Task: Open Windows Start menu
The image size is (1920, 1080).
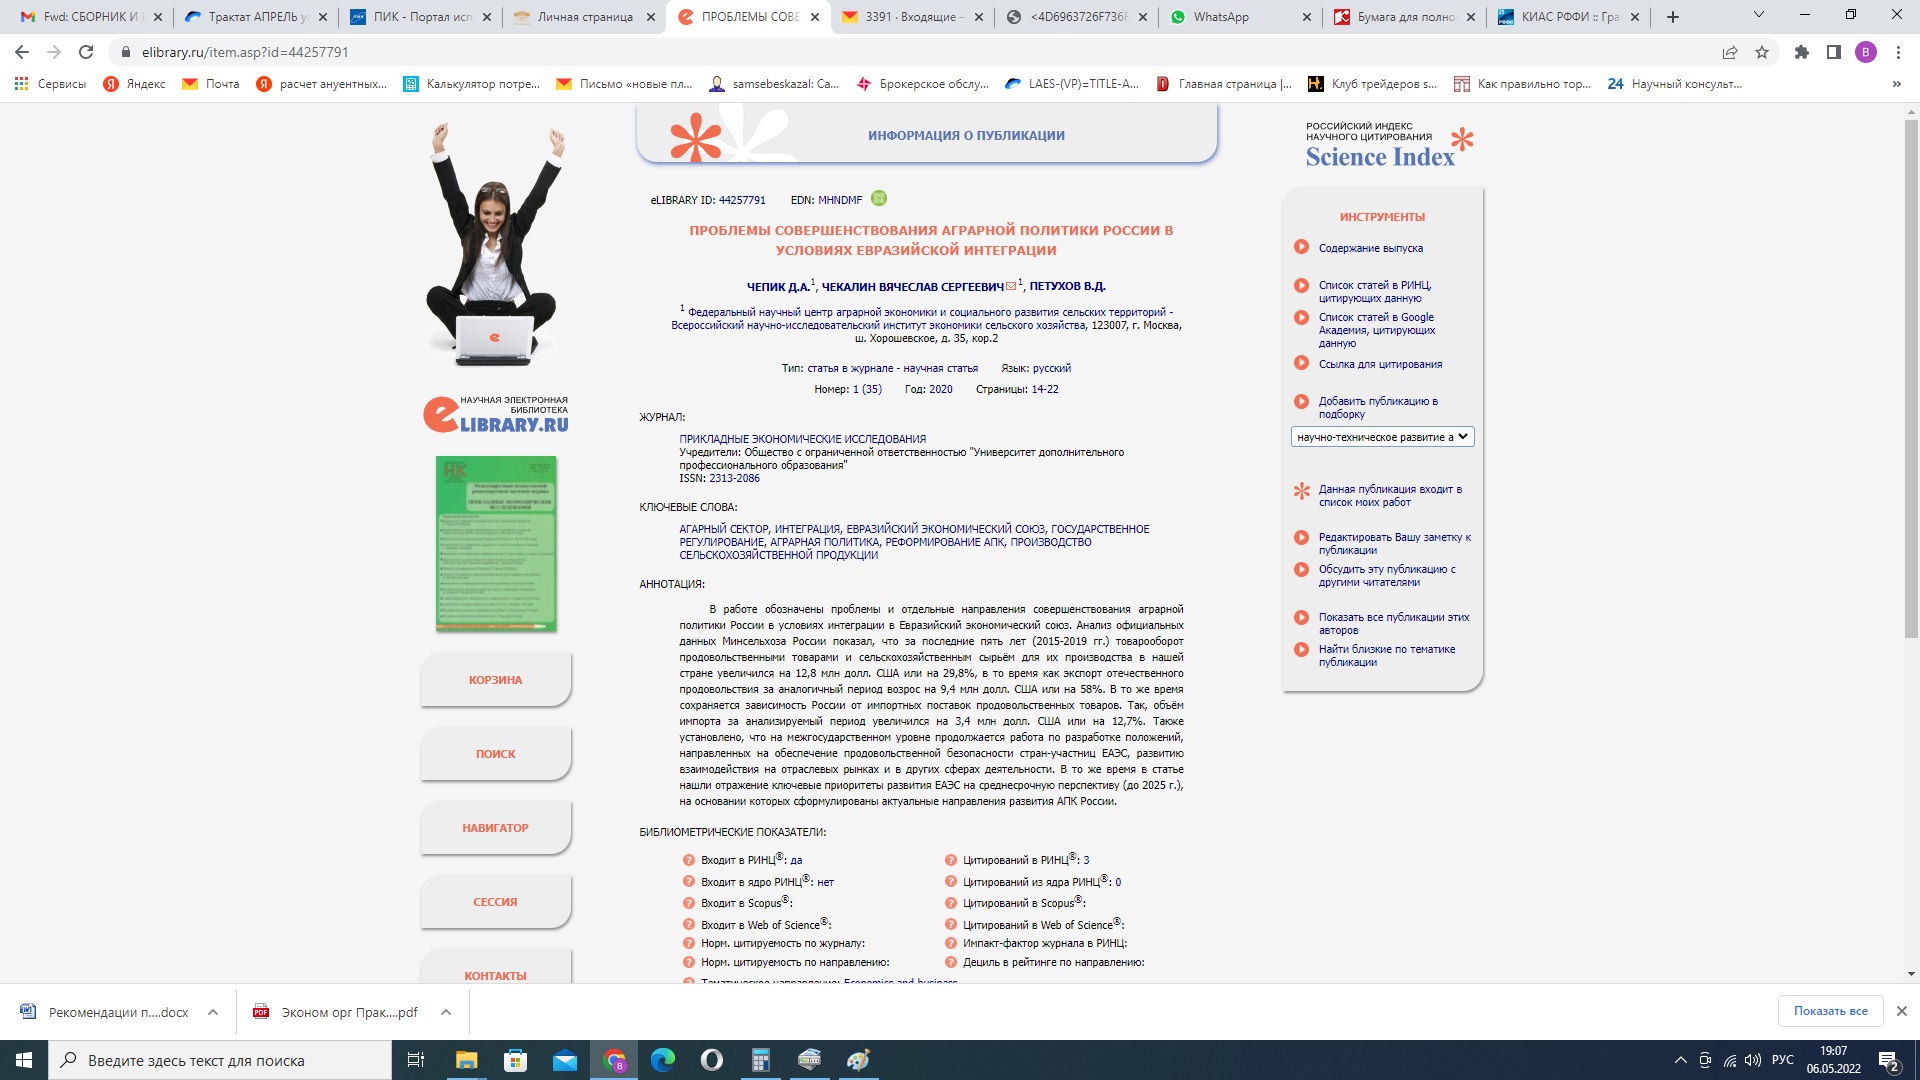Action: tap(24, 1060)
